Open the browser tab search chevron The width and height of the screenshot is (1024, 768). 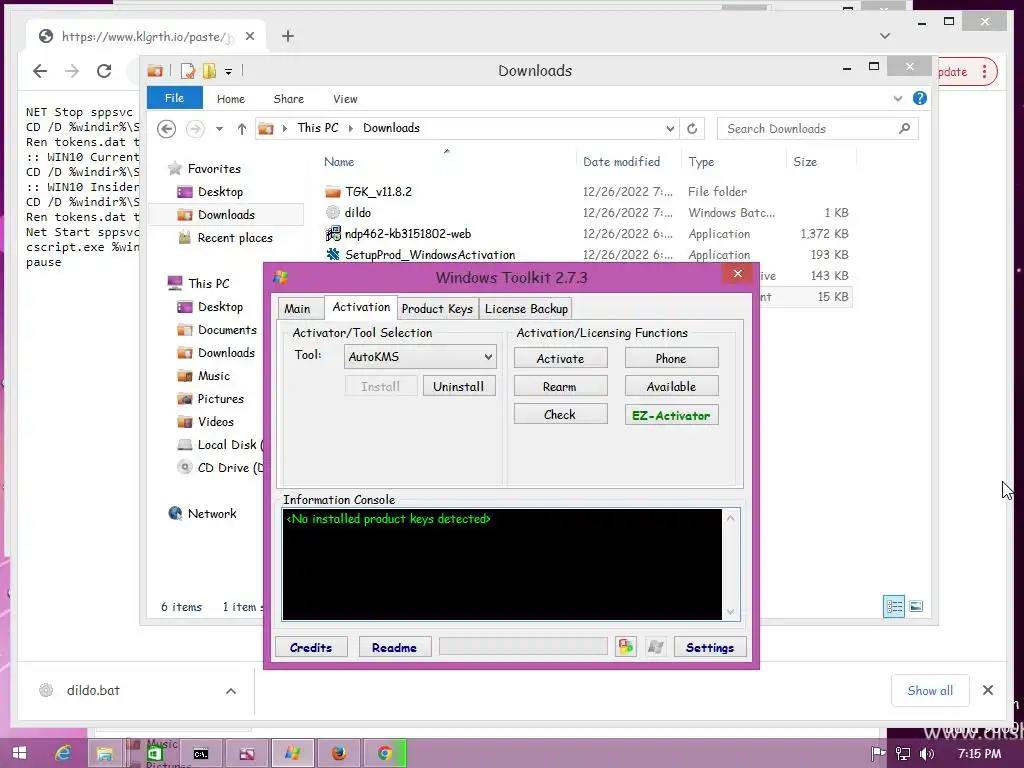[x=885, y=36]
